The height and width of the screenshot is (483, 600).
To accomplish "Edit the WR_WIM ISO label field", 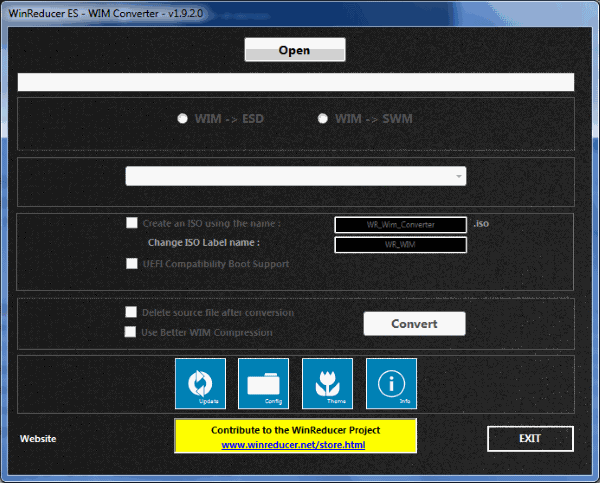I will coord(401,245).
